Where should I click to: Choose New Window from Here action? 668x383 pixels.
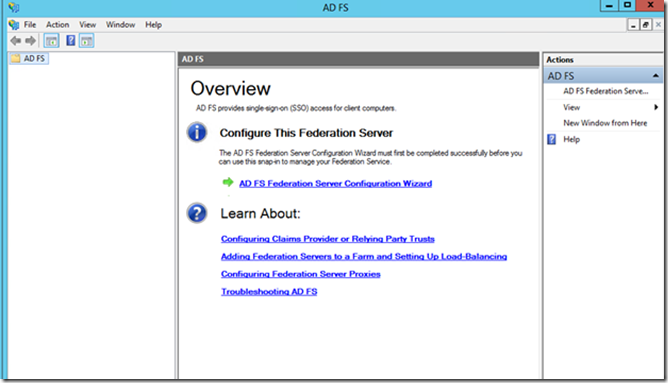[605, 123]
